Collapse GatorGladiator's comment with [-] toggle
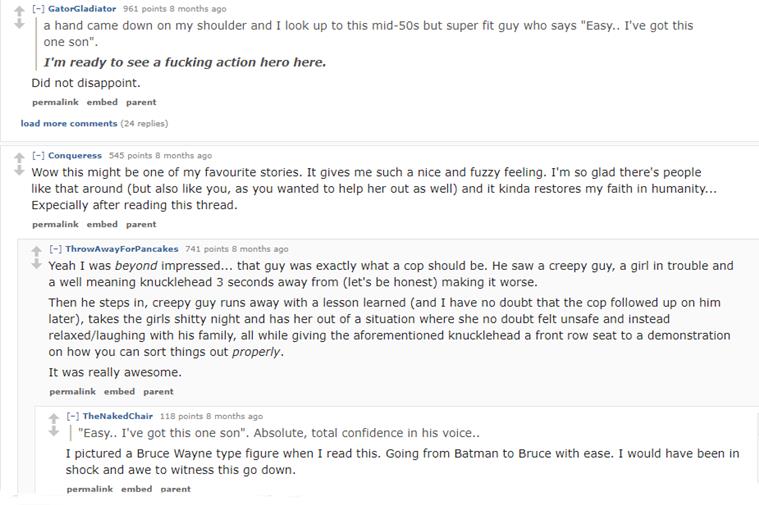This screenshot has width=759, height=505. point(37,9)
